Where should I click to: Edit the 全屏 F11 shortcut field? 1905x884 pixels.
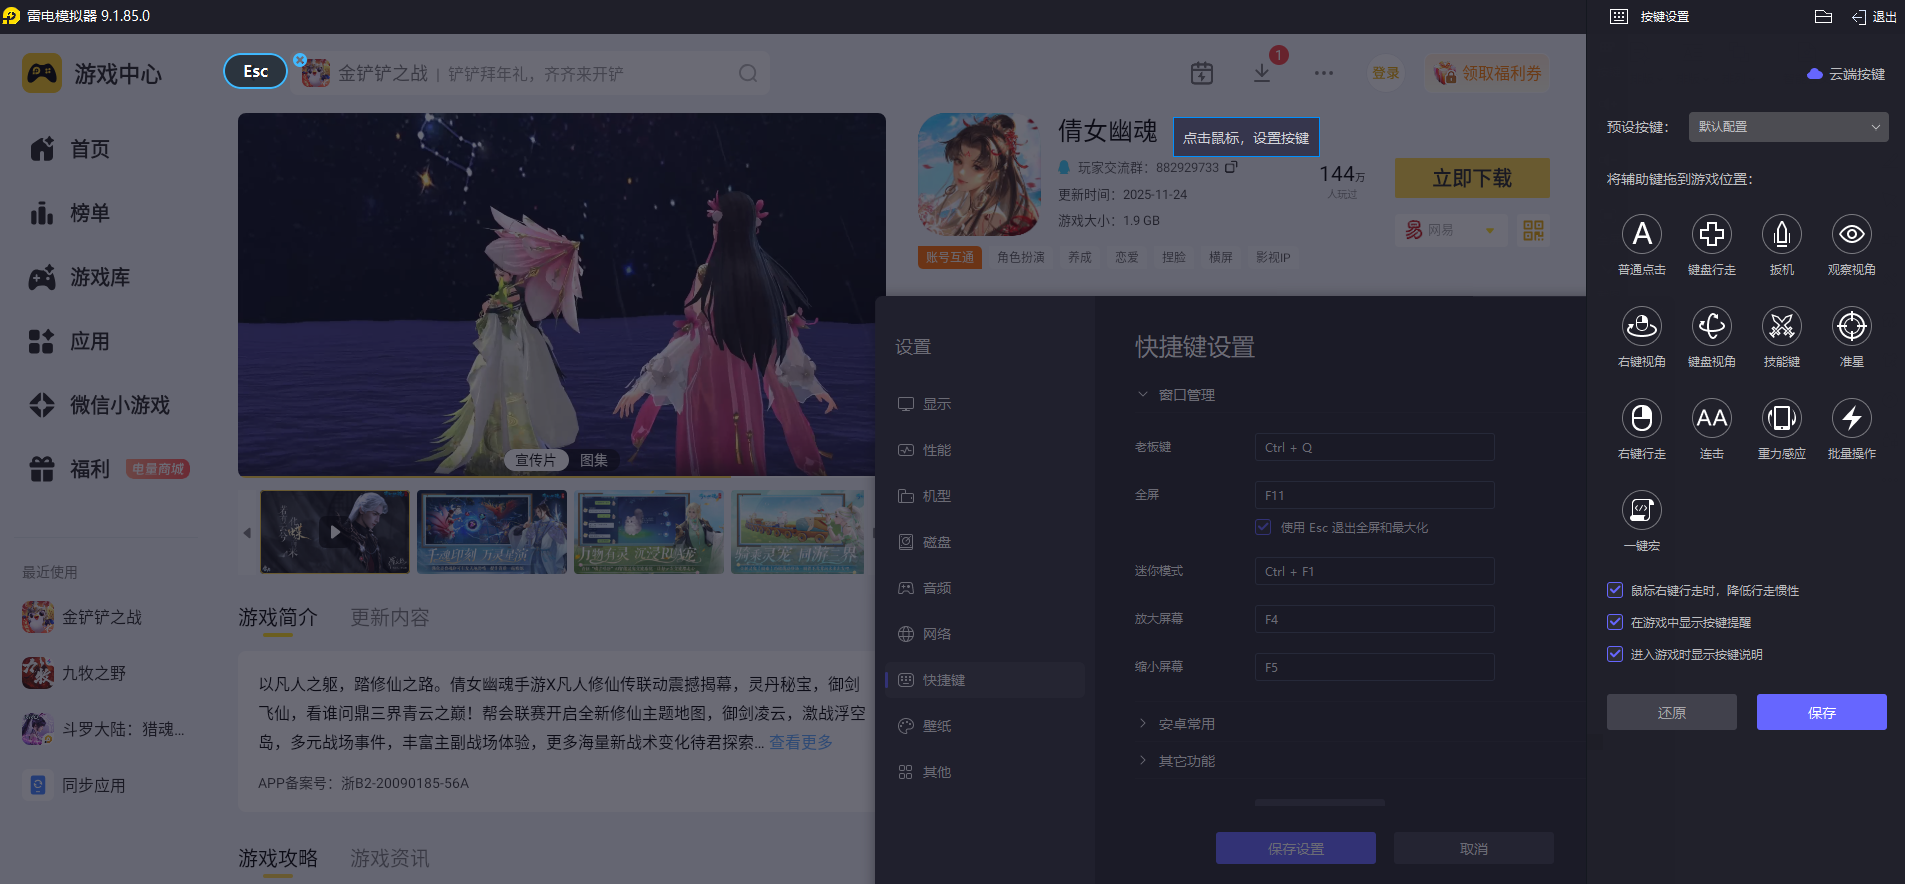coord(1374,495)
